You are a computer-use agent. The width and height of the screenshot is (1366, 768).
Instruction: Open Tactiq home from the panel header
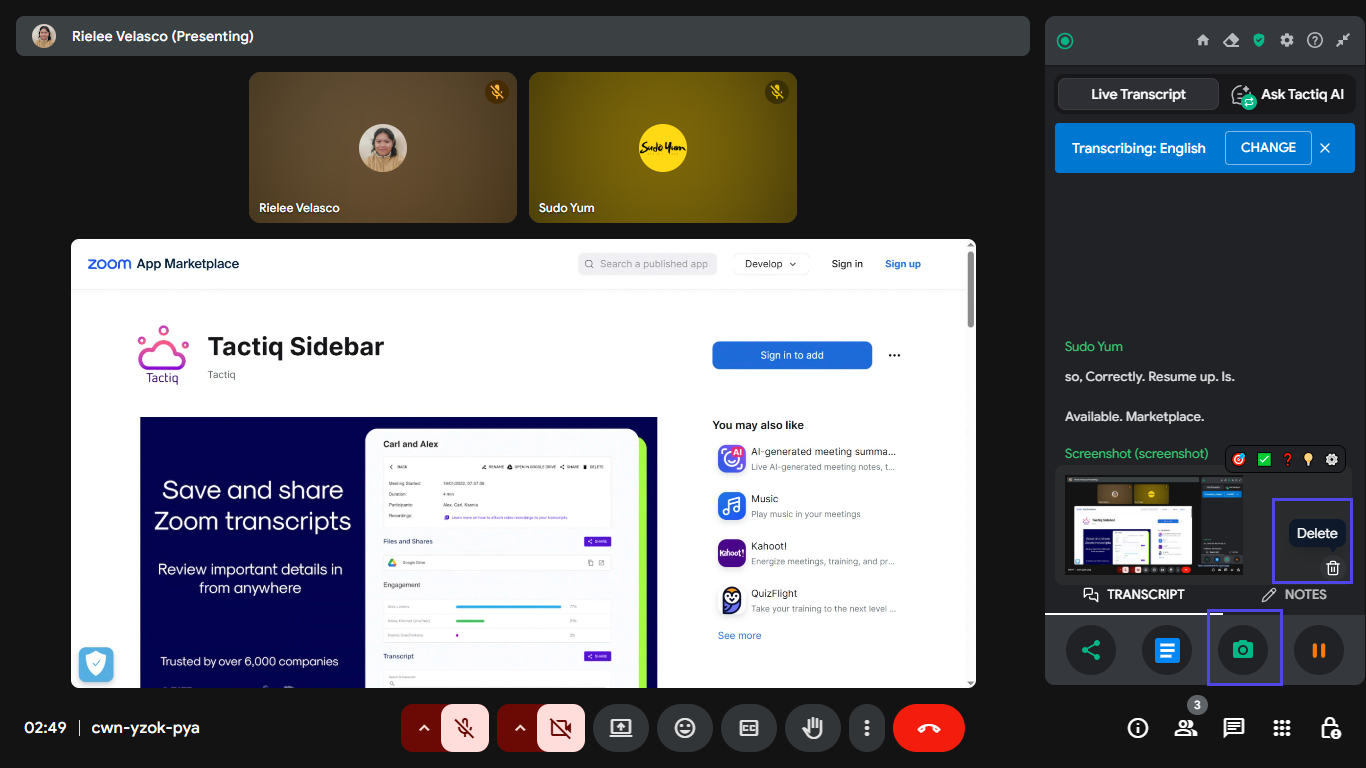coord(1203,40)
